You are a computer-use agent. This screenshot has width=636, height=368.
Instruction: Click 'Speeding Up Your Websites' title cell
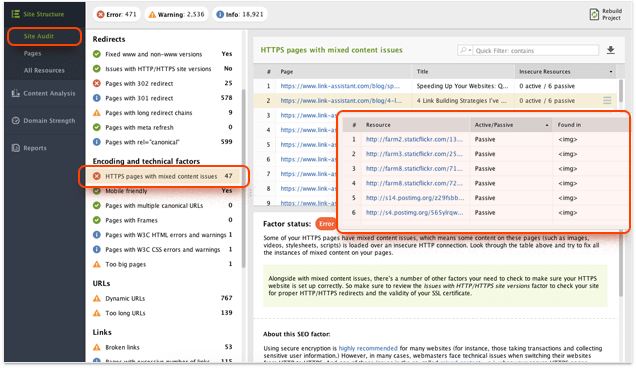click(x=462, y=86)
